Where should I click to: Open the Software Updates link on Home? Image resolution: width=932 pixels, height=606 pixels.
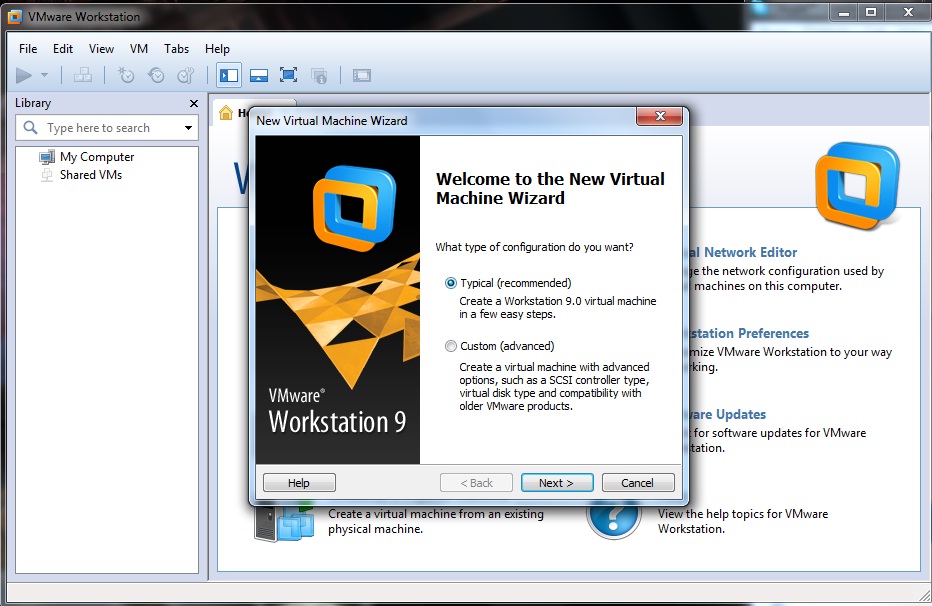tap(728, 414)
